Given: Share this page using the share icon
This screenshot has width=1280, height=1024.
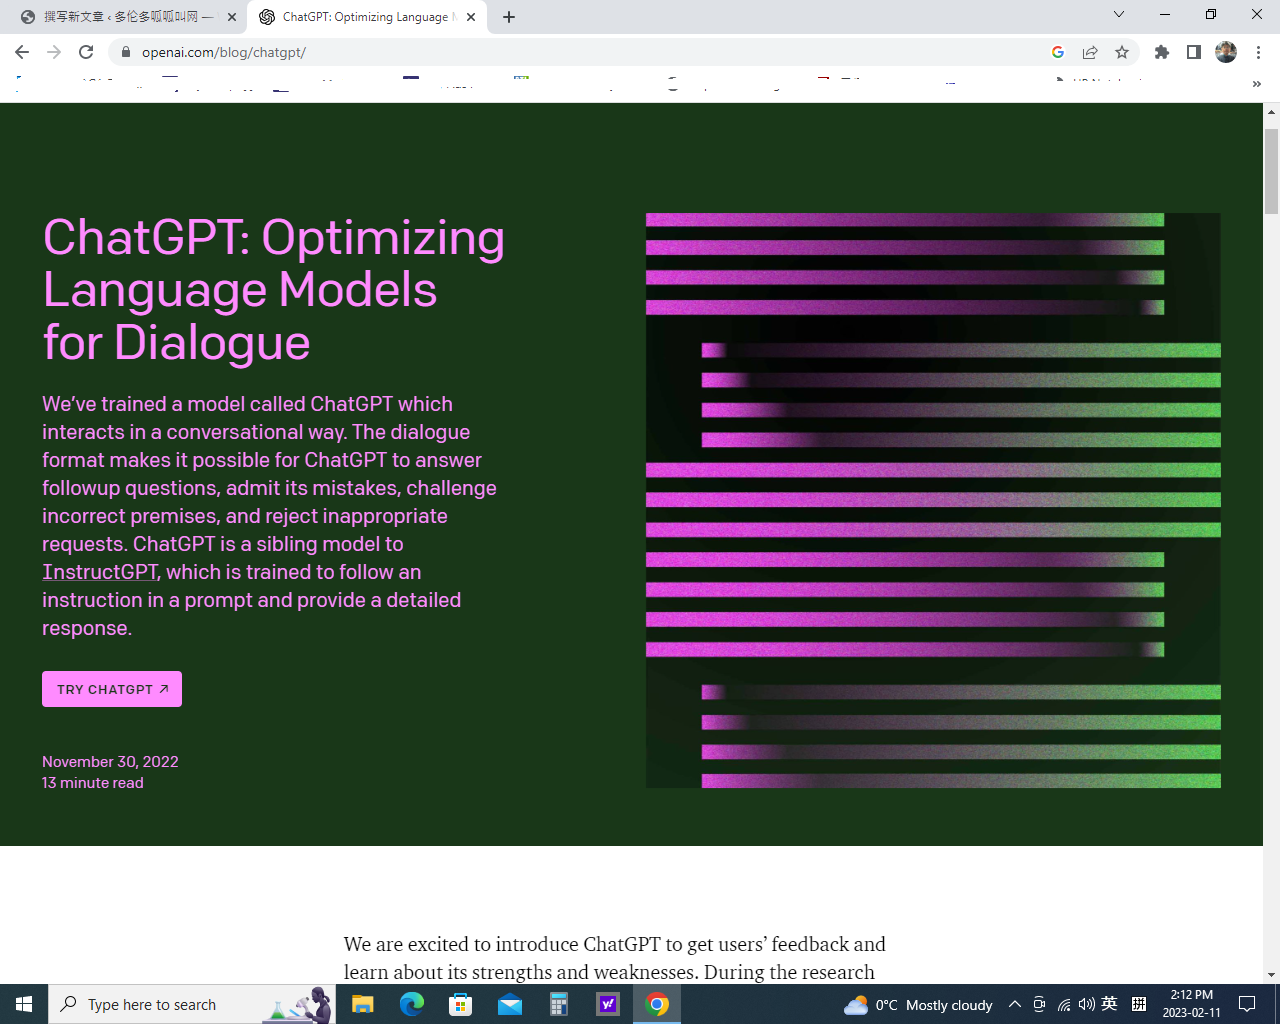Looking at the screenshot, I should tap(1090, 52).
